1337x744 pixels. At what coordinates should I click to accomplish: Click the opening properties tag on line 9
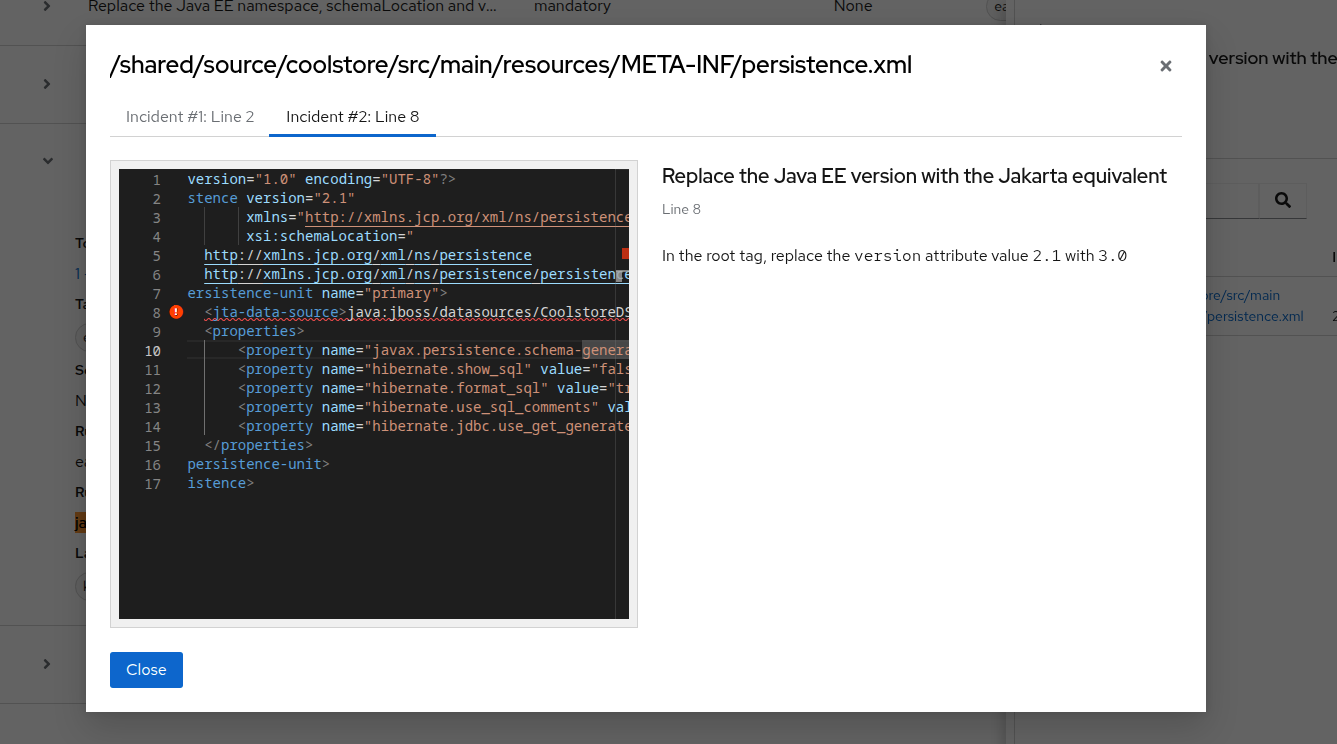pyautogui.click(x=254, y=331)
